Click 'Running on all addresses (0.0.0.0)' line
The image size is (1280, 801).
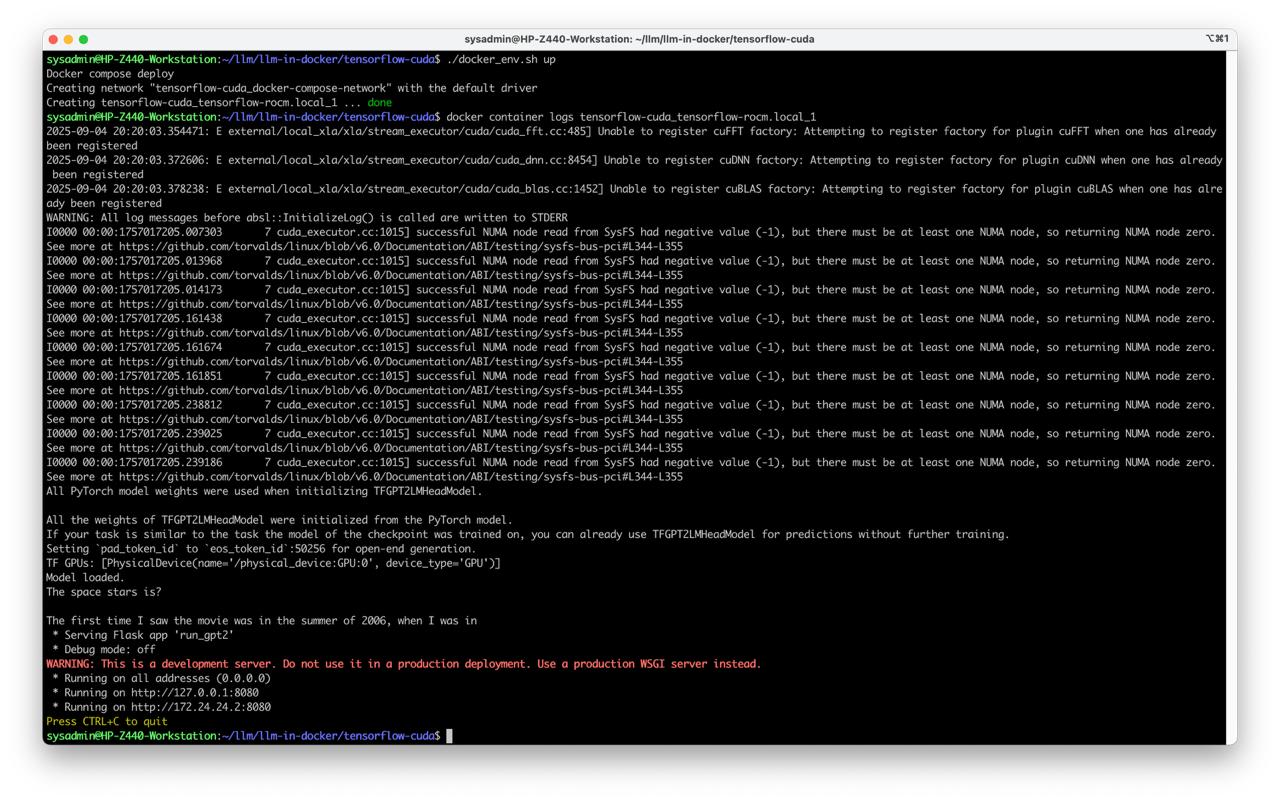pos(161,678)
